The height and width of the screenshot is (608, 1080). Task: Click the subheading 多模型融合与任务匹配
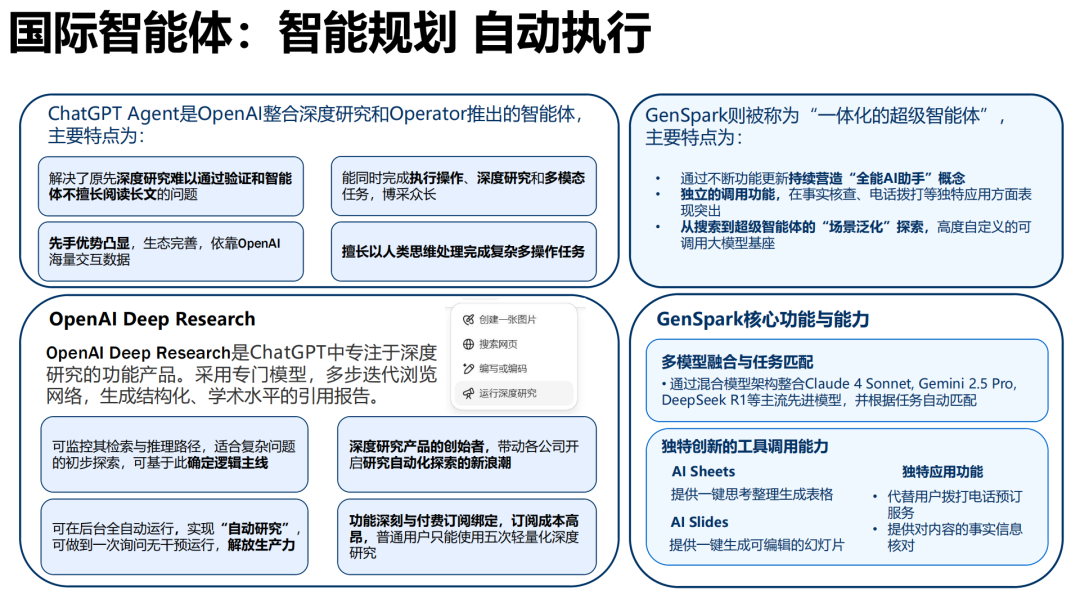(737, 362)
